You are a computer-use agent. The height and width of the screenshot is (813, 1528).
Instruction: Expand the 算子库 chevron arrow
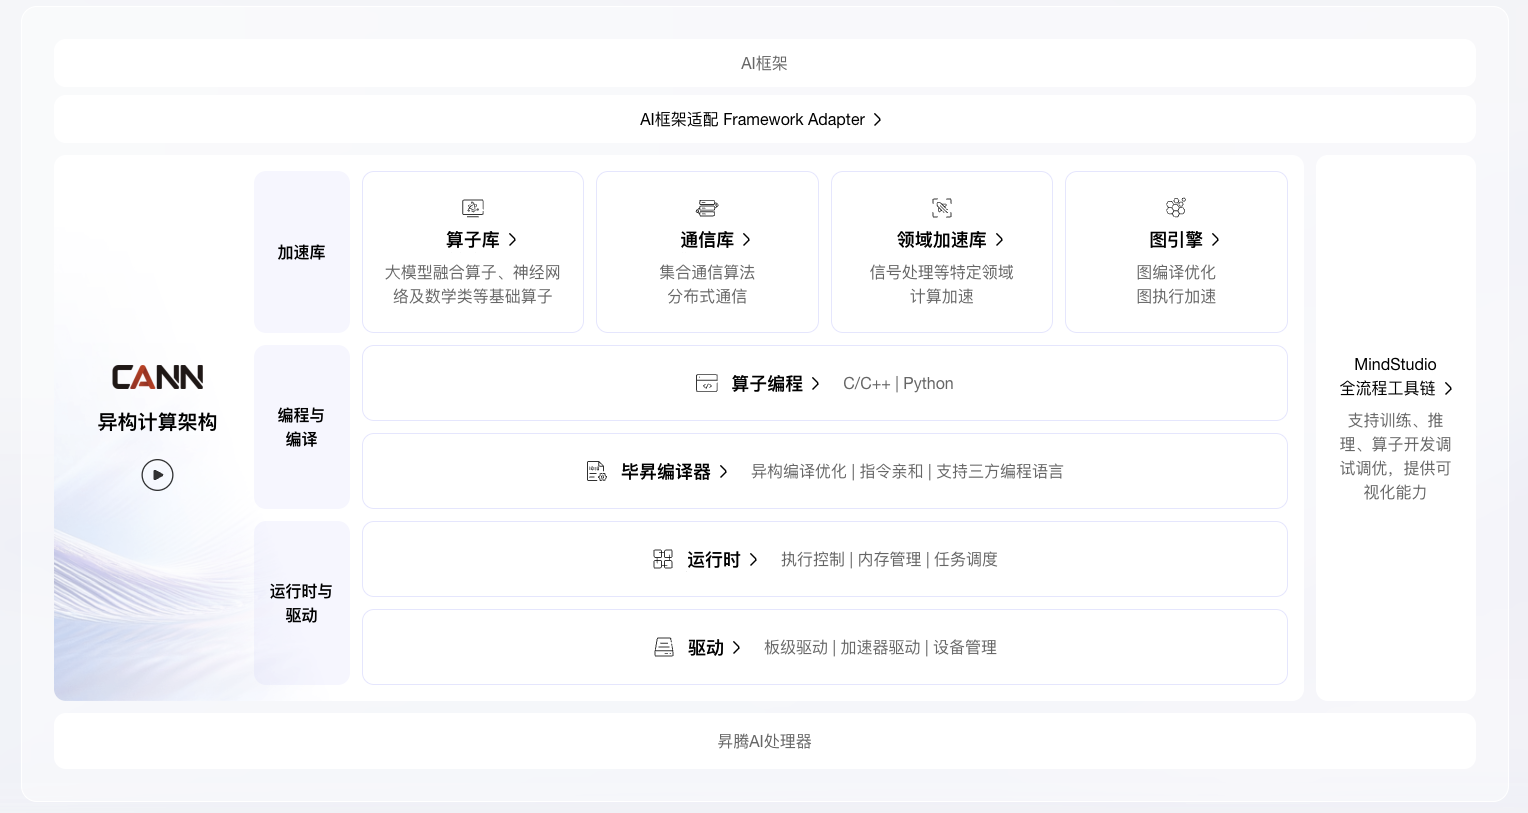tap(513, 239)
